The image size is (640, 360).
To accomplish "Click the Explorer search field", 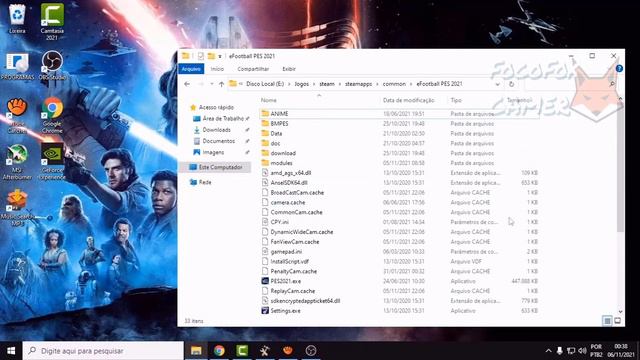I will tap(571, 84).
